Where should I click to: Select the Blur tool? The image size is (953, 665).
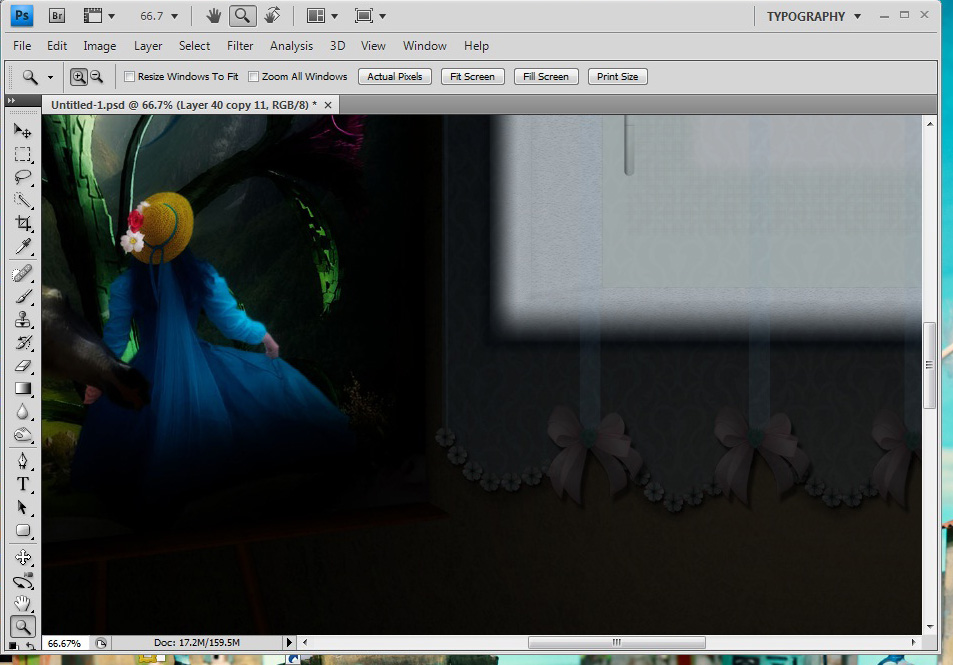[22, 412]
